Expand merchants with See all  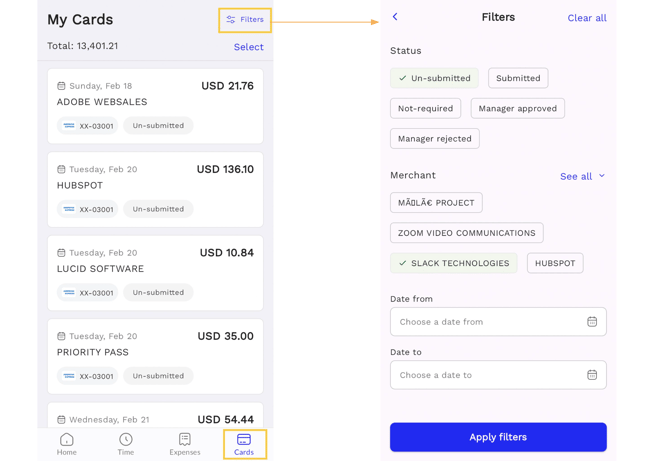tap(582, 176)
